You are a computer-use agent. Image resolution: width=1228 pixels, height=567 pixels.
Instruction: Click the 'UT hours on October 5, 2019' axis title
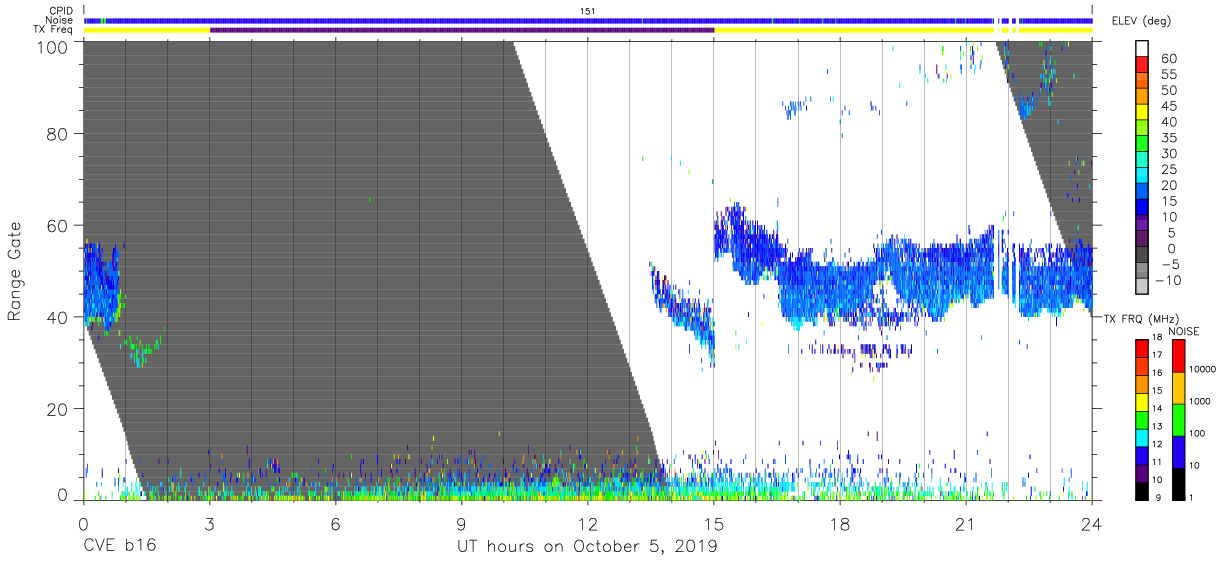click(x=587, y=547)
